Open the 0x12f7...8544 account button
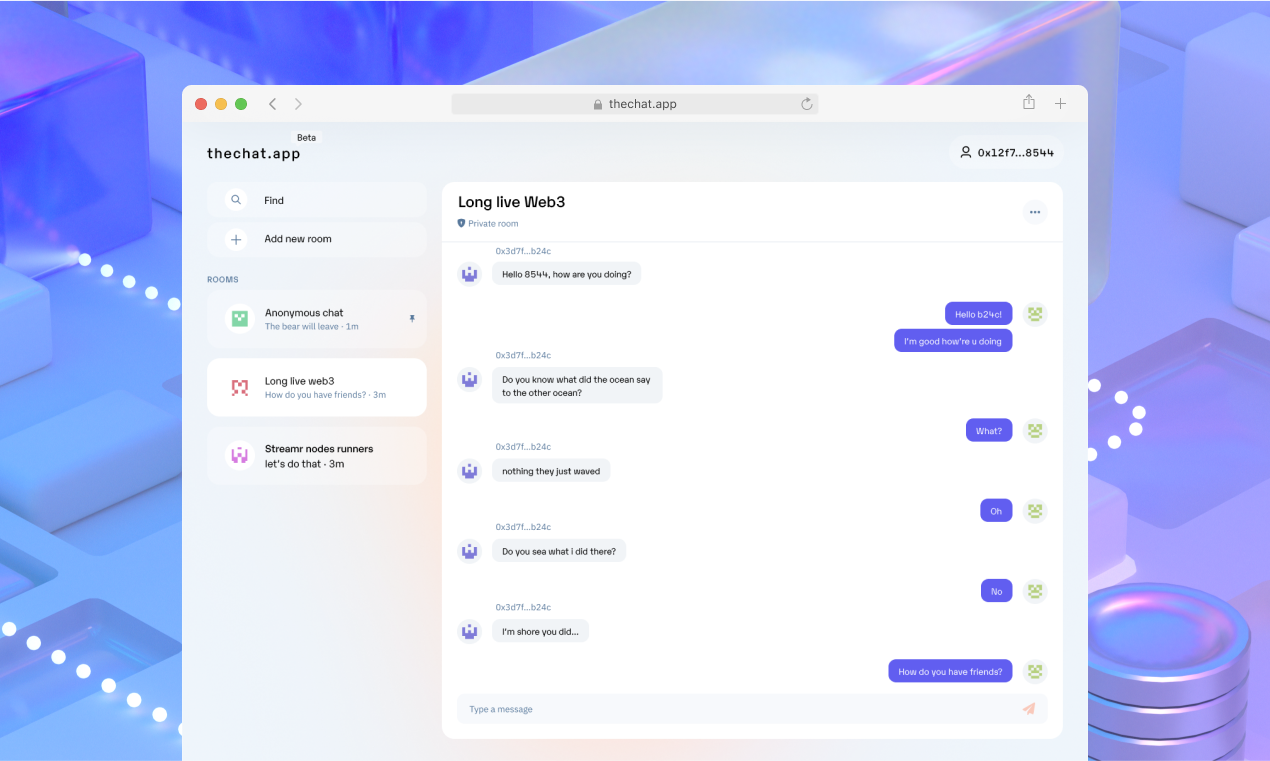The image size is (1270, 761). [1006, 153]
